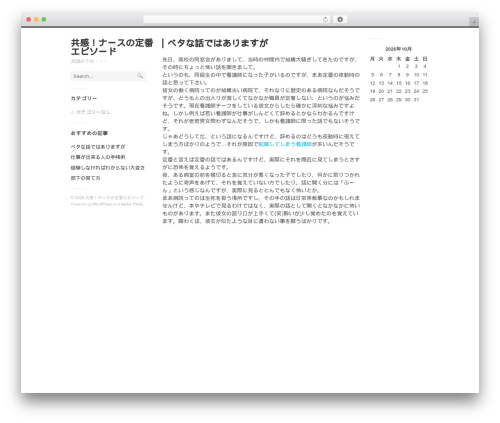Click the 水 weekday header in the calendar

point(390,59)
